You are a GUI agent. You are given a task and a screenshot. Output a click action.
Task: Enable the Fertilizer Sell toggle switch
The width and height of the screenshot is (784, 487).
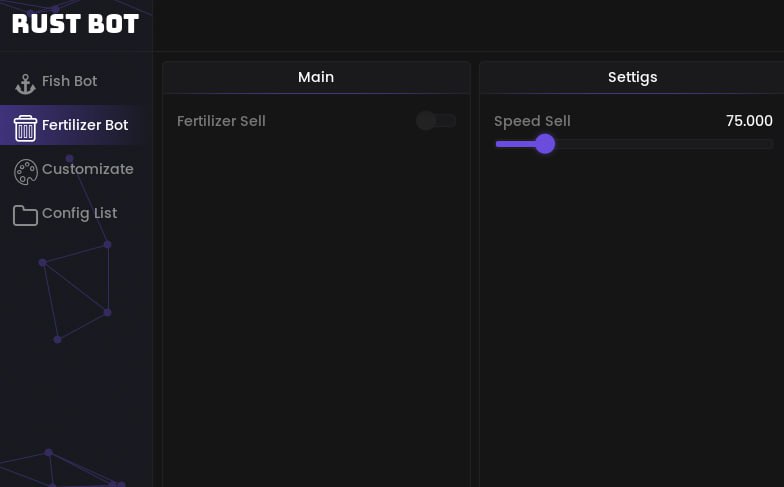436,121
